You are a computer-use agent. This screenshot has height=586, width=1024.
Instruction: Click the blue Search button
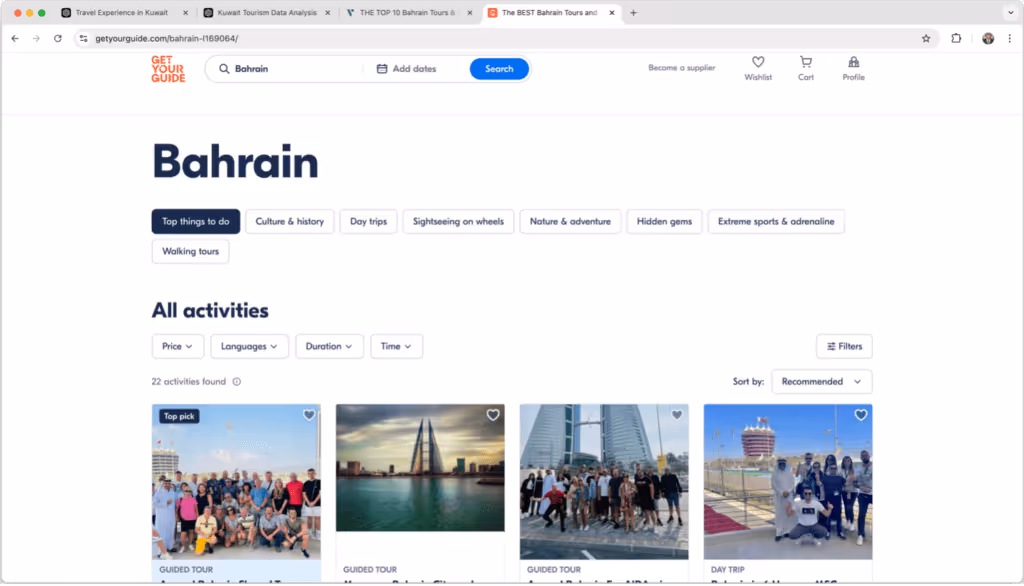(x=499, y=69)
